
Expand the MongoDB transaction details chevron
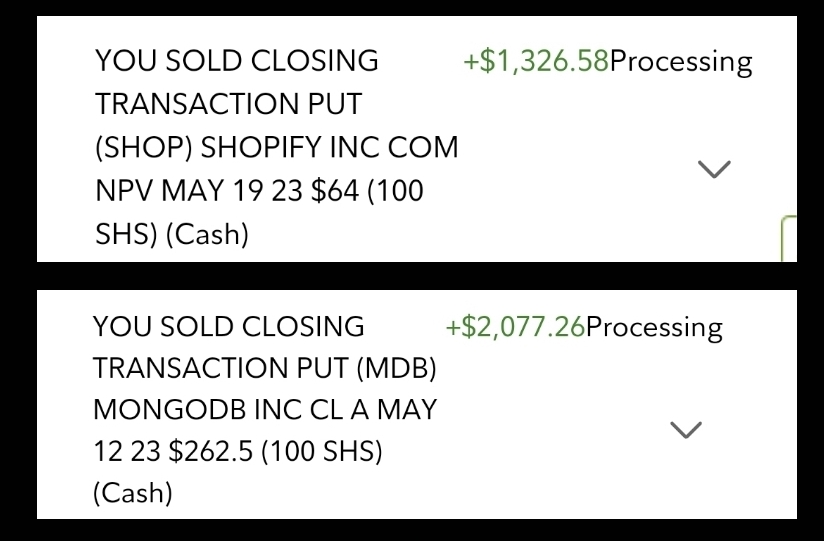coord(685,430)
